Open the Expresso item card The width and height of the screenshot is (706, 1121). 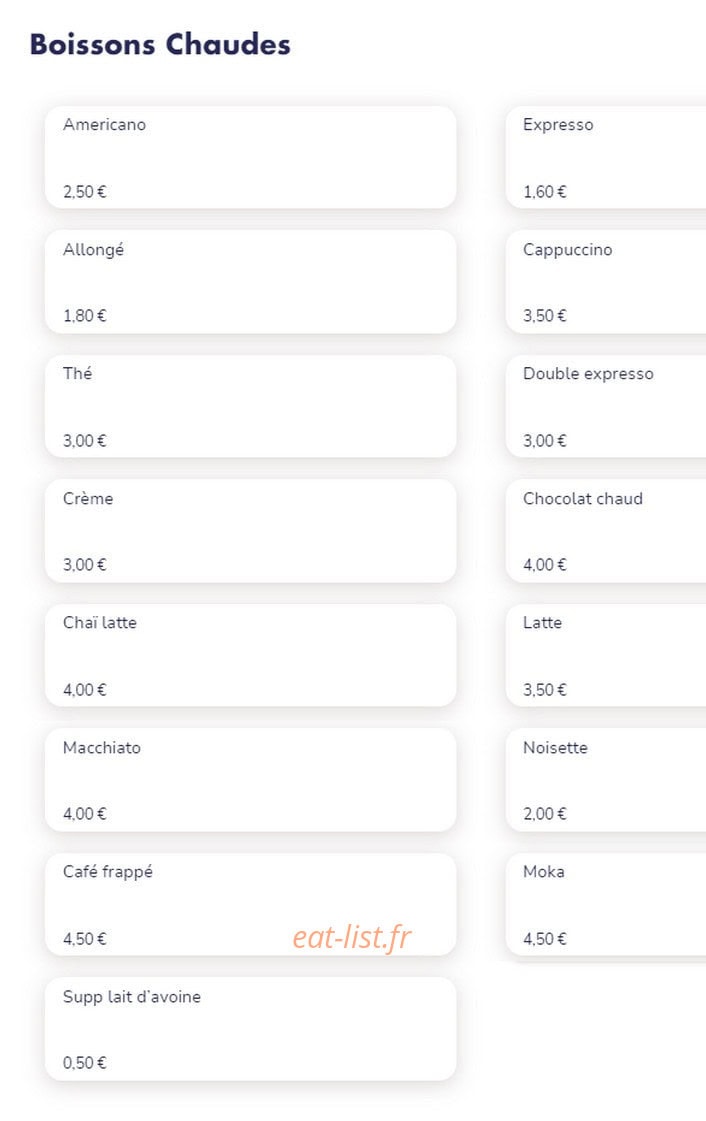pos(606,157)
